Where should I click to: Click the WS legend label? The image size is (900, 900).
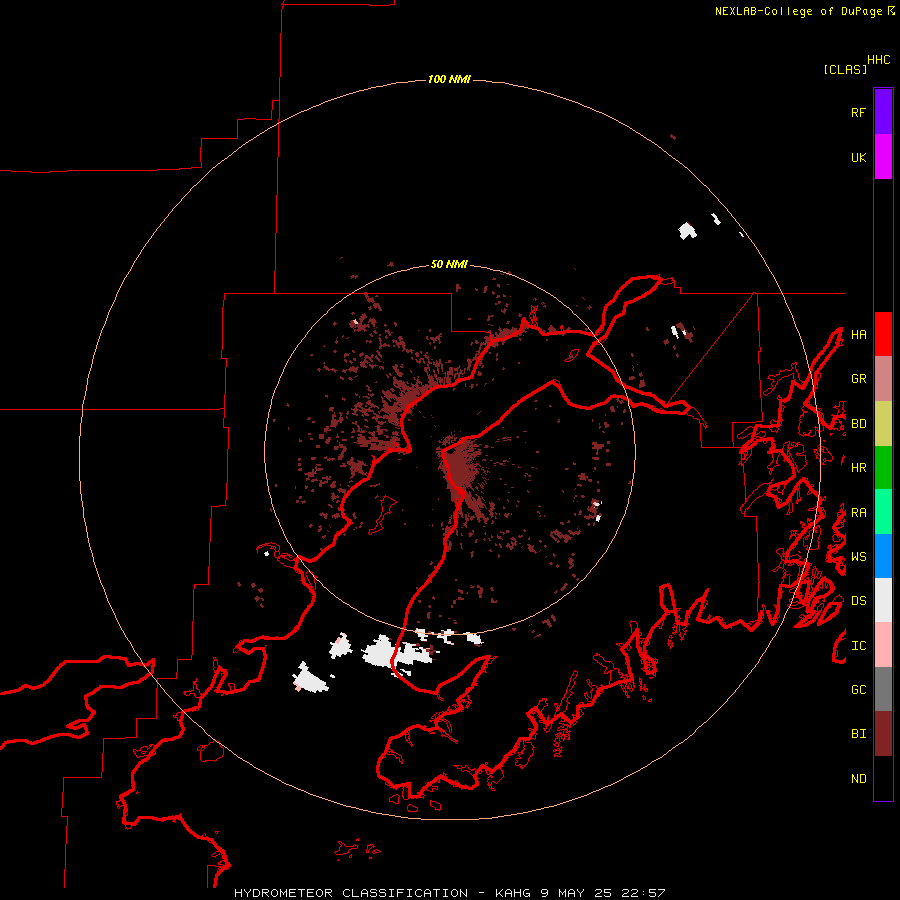(x=858, y=557)
